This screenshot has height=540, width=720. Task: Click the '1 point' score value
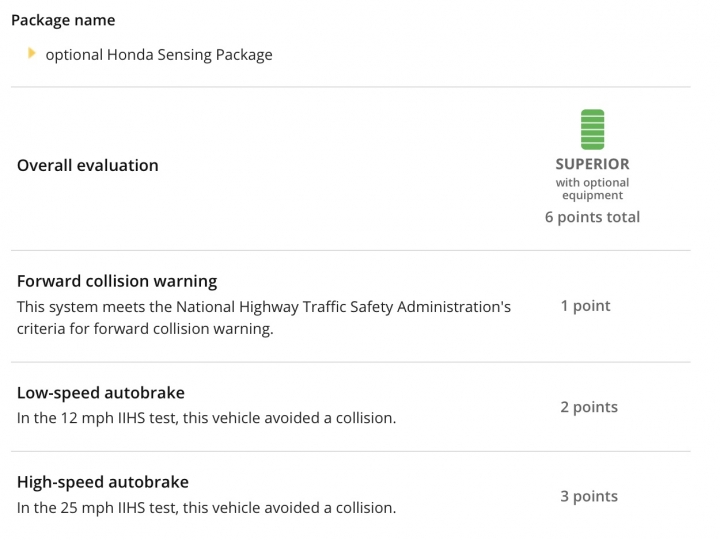[585, 306]
